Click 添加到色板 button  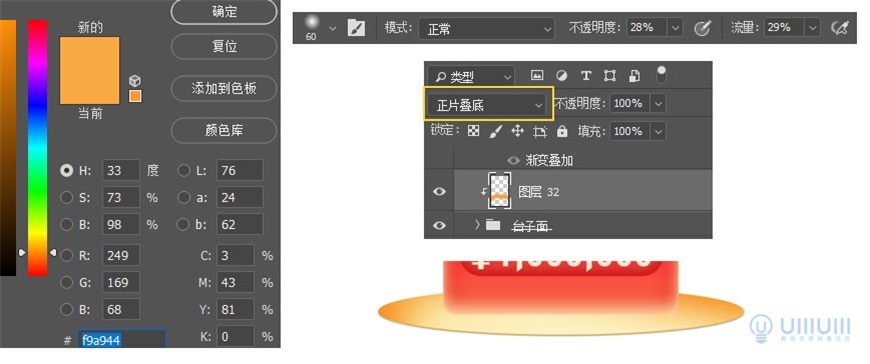tap(224, 89)
